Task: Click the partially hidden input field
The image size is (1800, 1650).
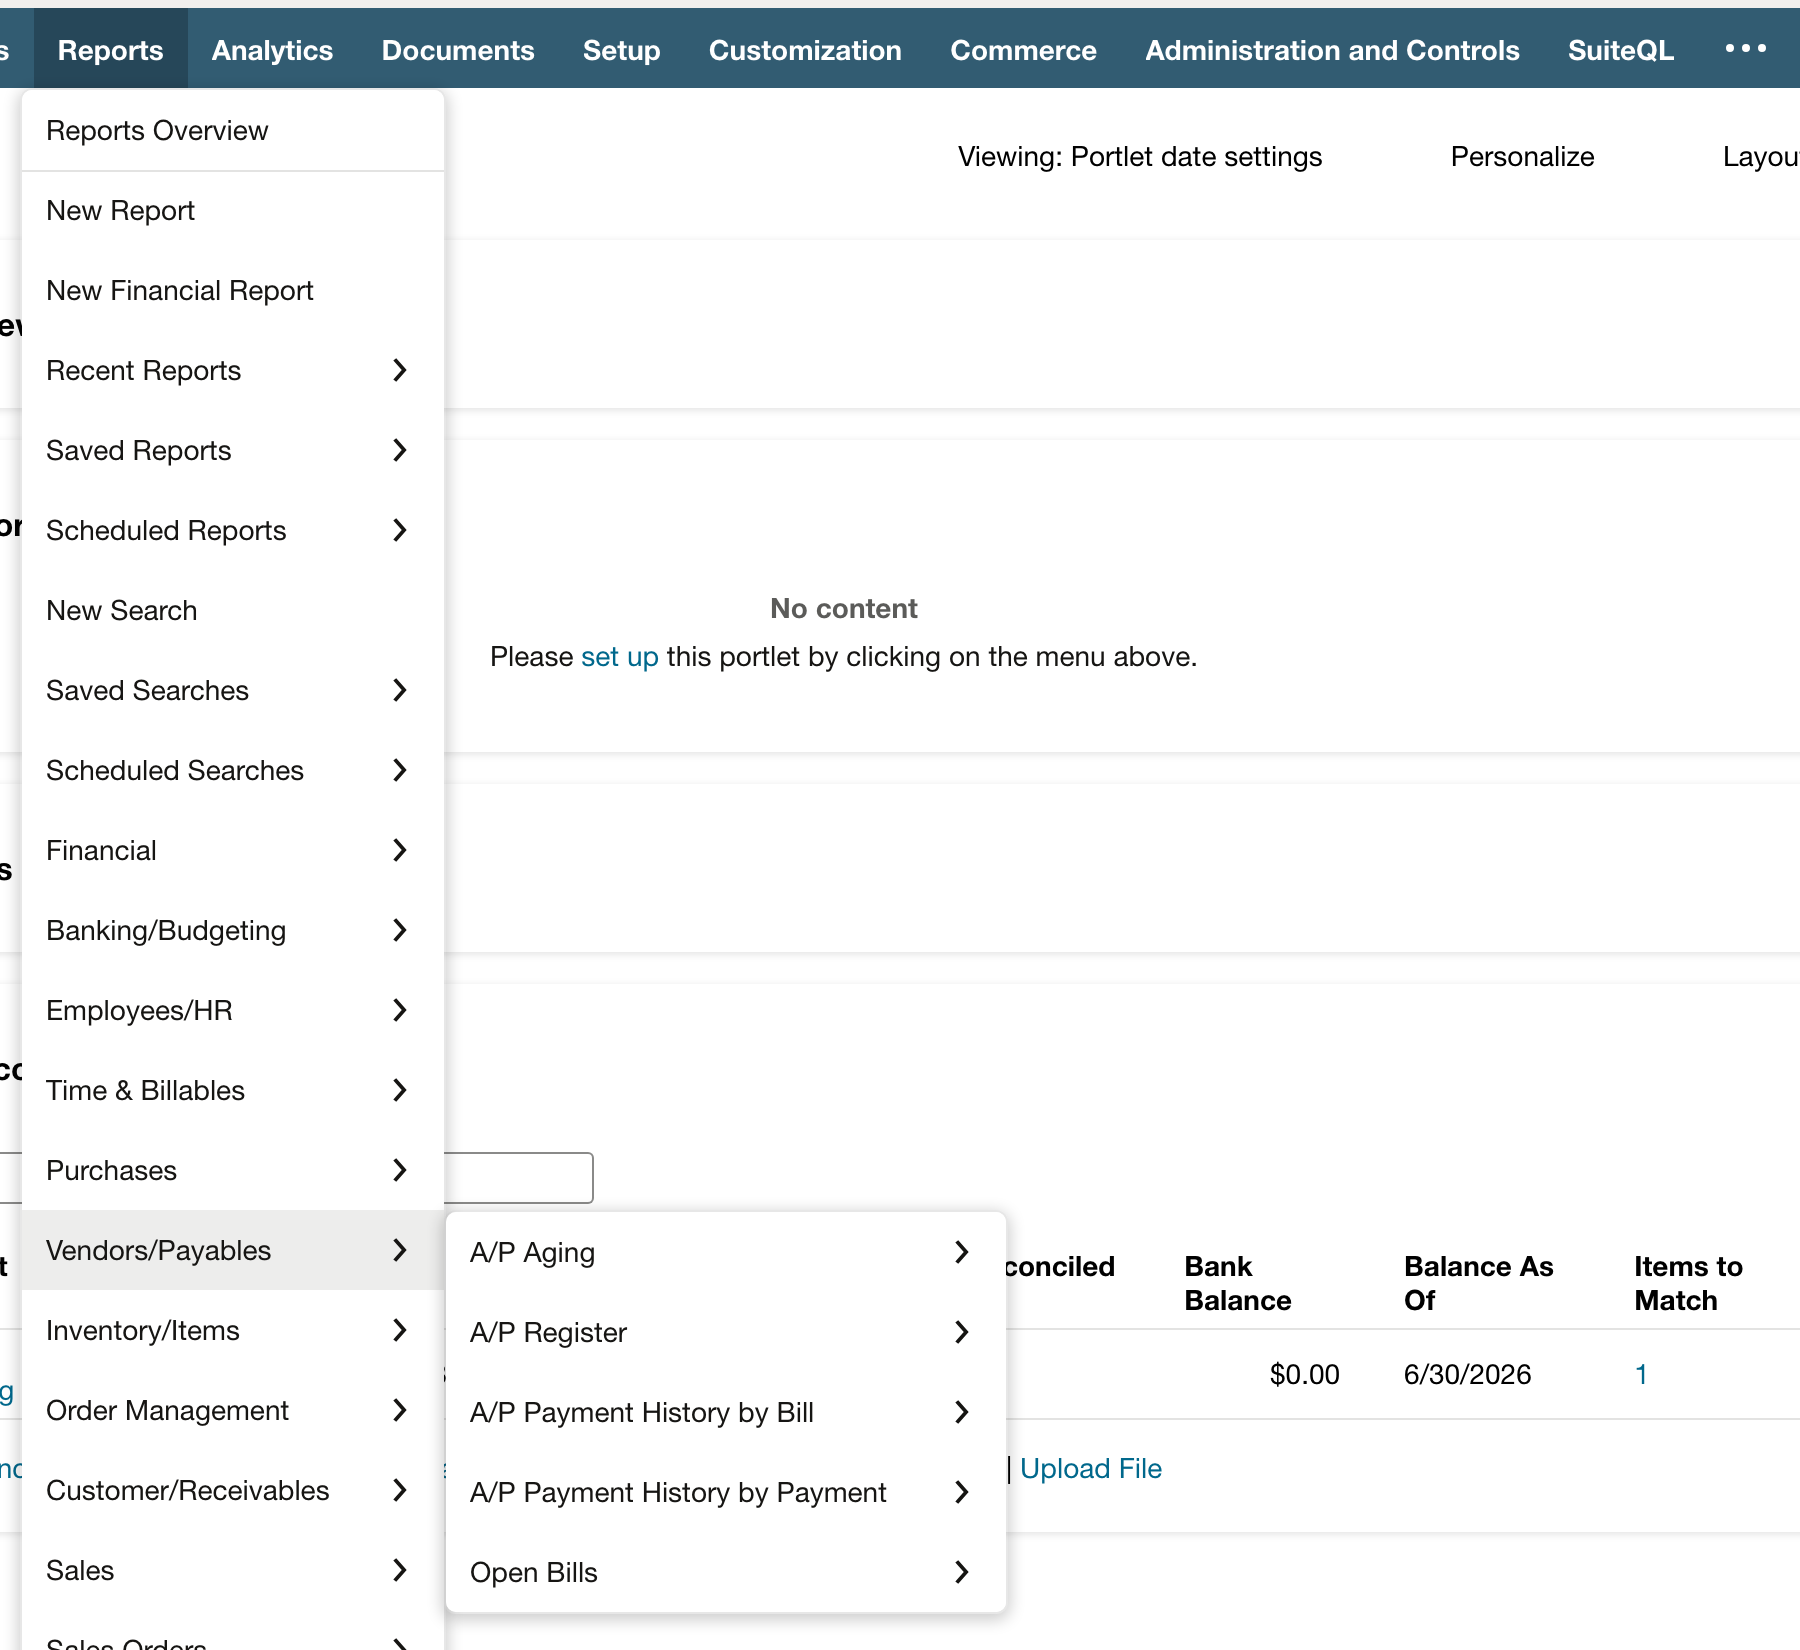Action: (x=518, y=1178)
